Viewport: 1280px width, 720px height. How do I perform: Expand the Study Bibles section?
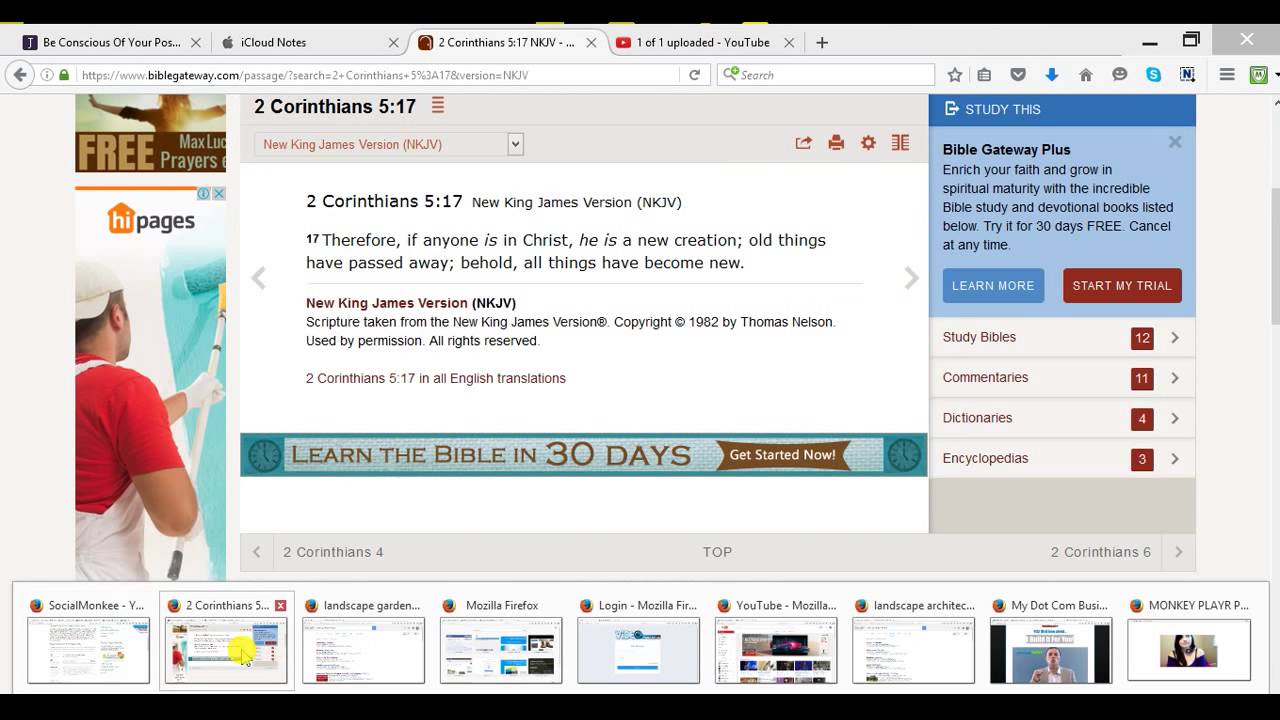[x=1062, y=338]
